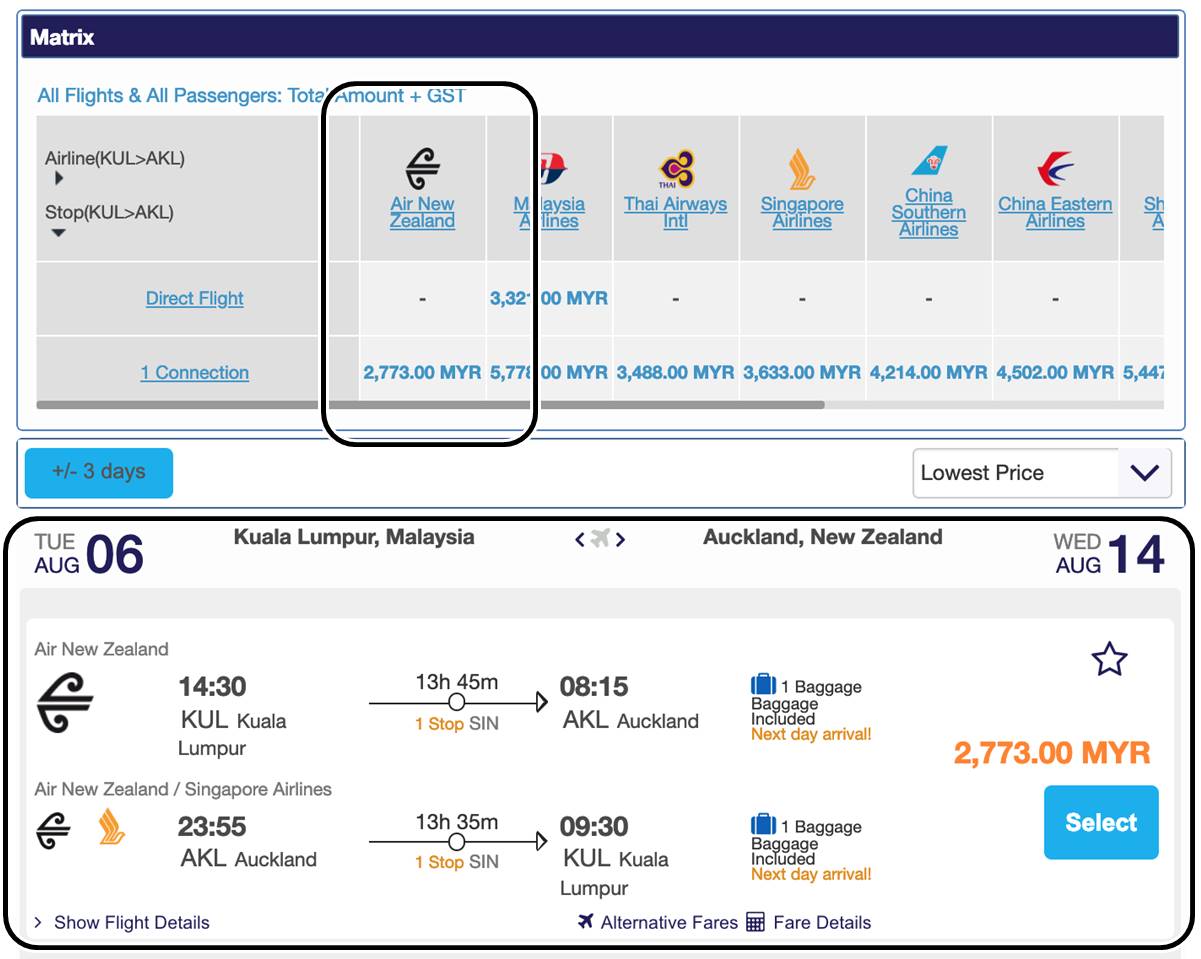This screenshot has height=959, width=1201.
Task: Click the 08:15 arrival time
Action: (x=594, y=687)
